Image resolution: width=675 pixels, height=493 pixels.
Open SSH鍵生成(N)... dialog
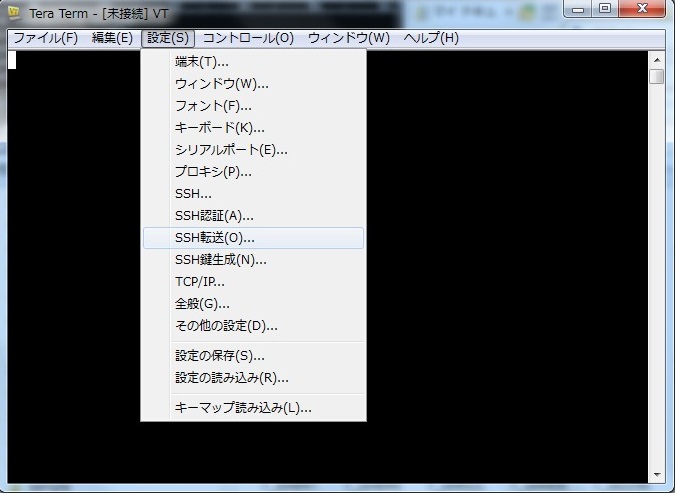click(x=254, y=260)
